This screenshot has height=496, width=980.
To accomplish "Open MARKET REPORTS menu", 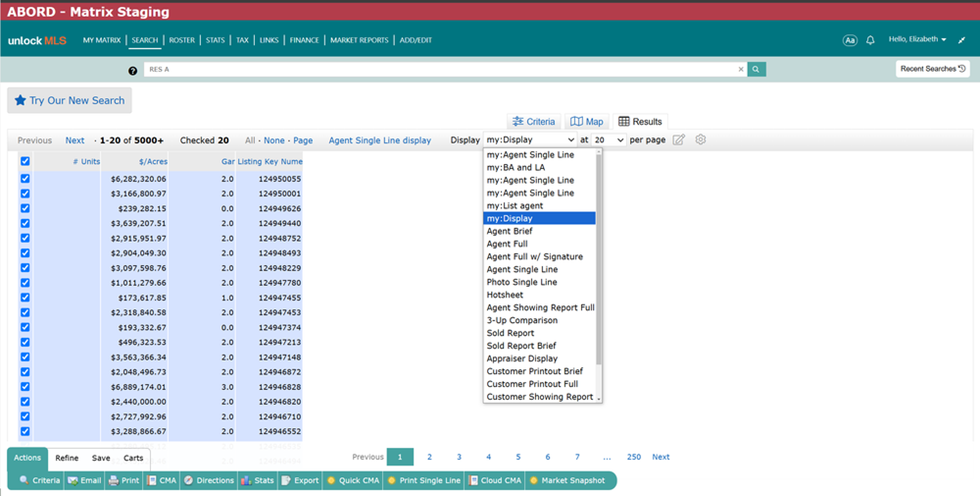I will [x=359, y=40].
